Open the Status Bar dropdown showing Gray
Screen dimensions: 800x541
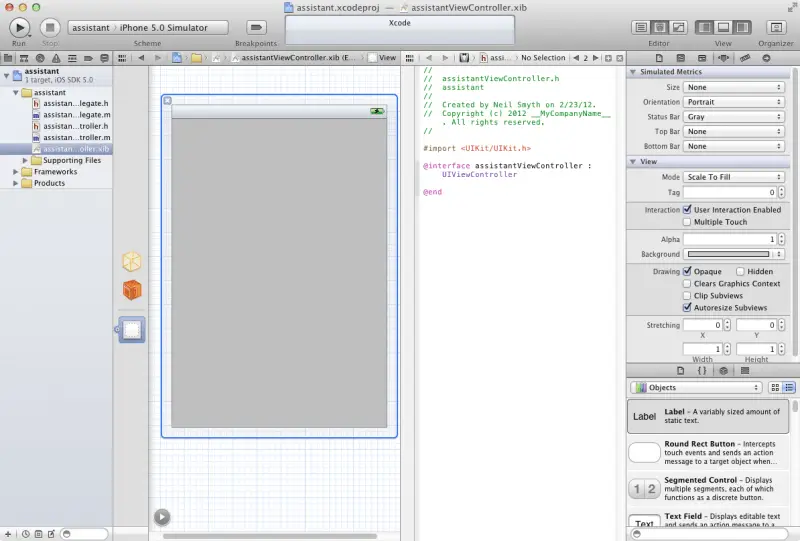pyautogui.click(x=734, y=117)
